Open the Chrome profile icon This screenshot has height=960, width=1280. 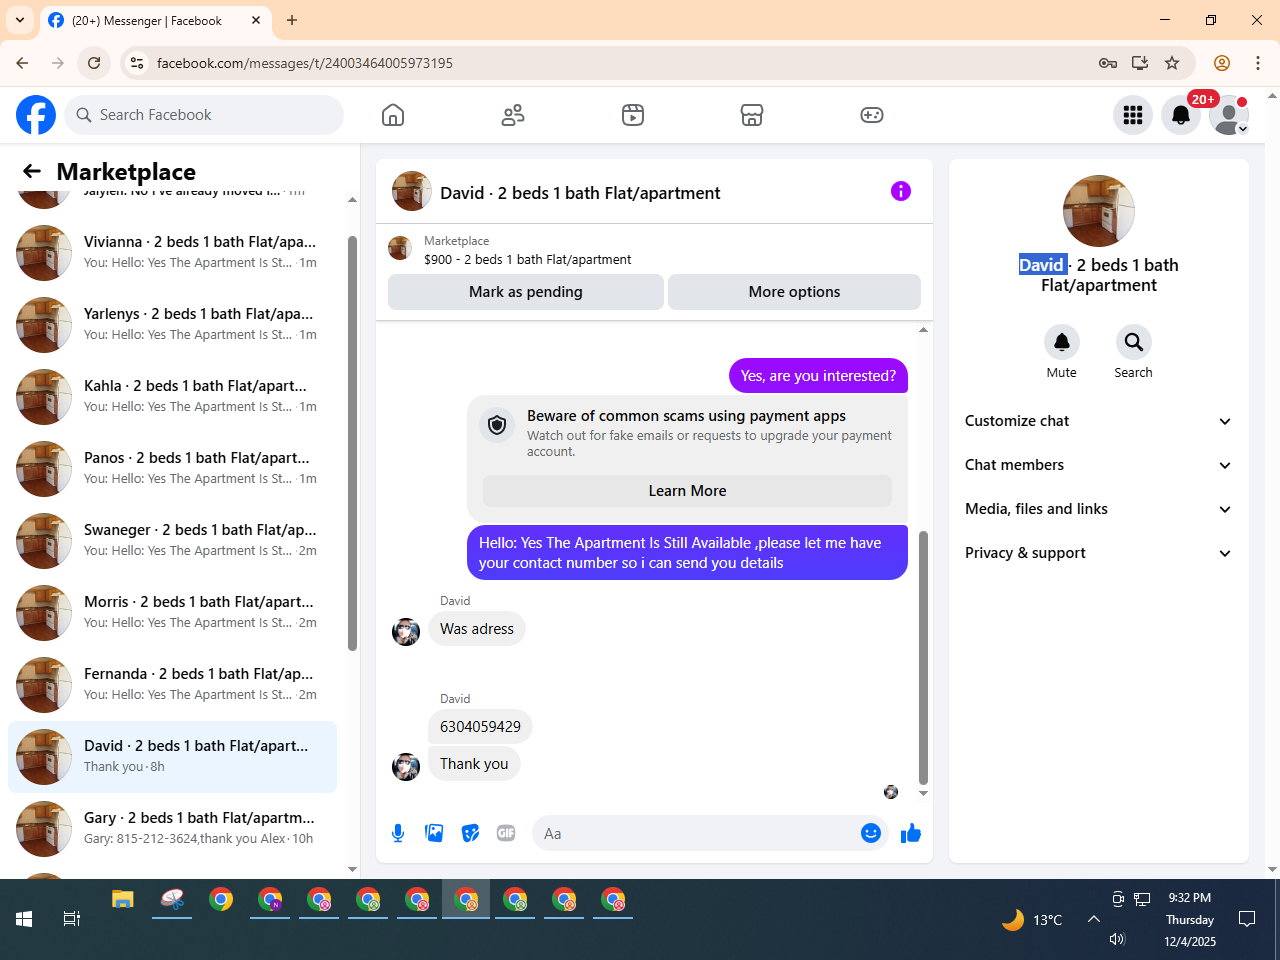click(x=1222, y=63)
